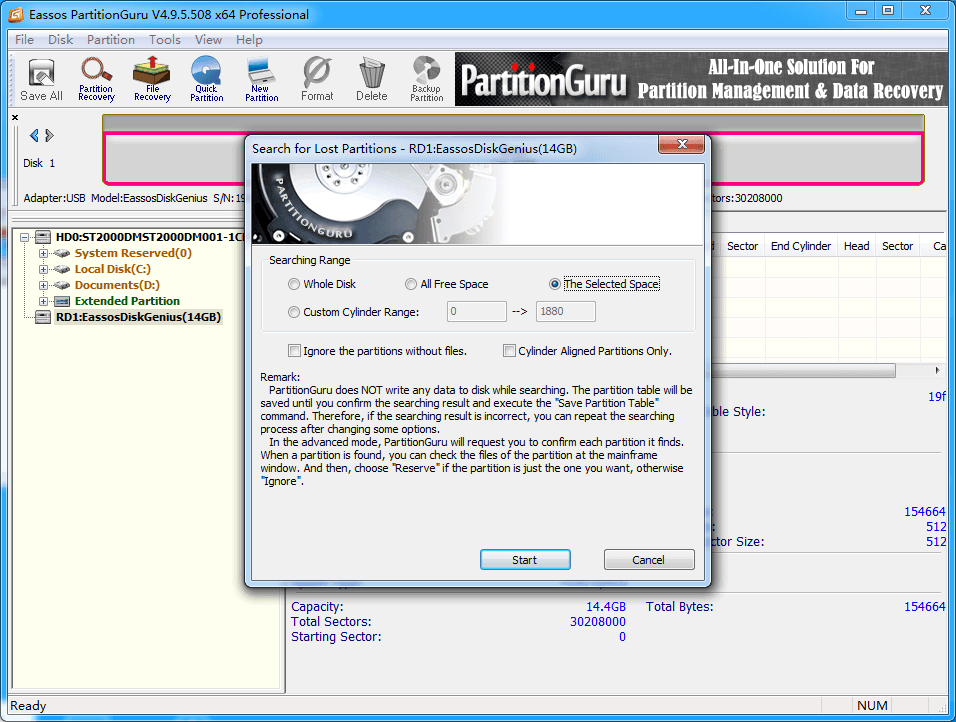Screen dimensions: 956x722
Task: Click the Save All toolbar icon
Action: pyautogui.click(x=41, y=80)
